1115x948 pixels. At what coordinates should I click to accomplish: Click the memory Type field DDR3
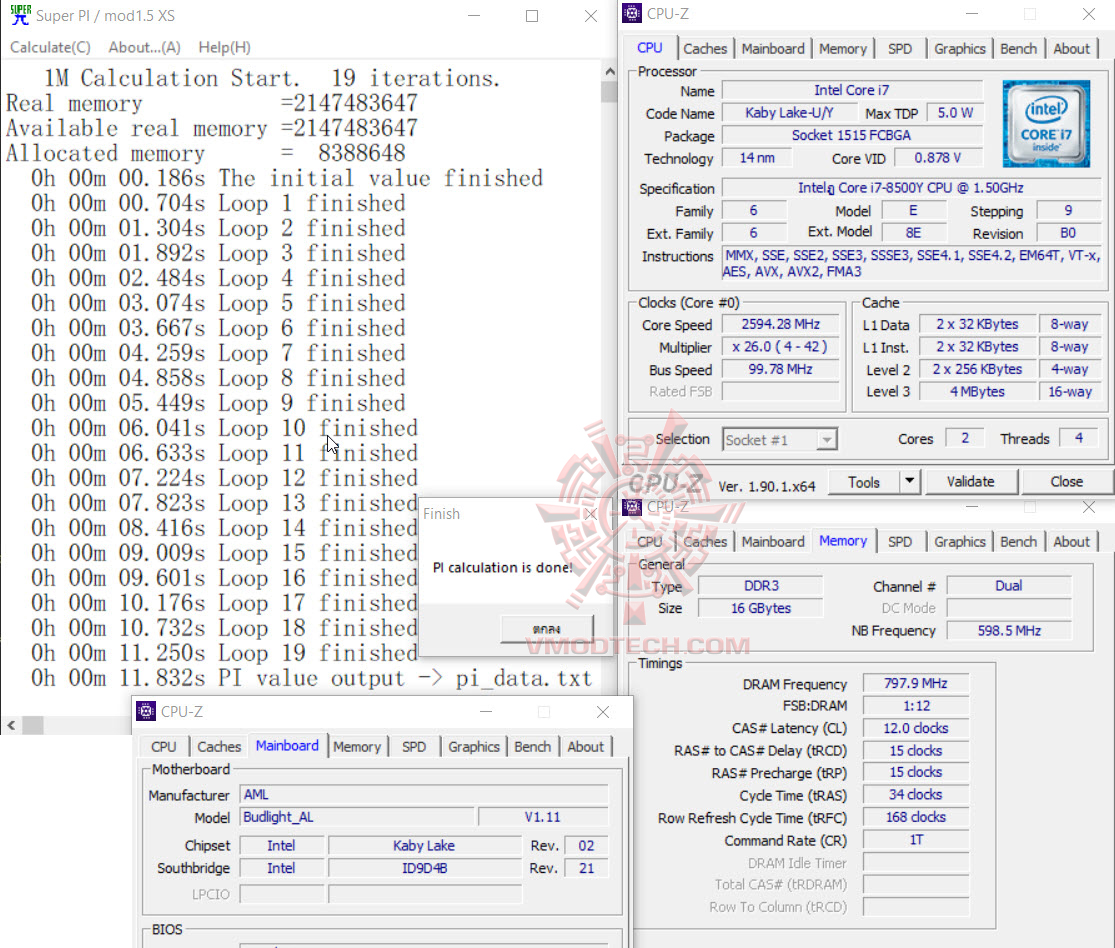pyautogui.click(x=761, y=586)
